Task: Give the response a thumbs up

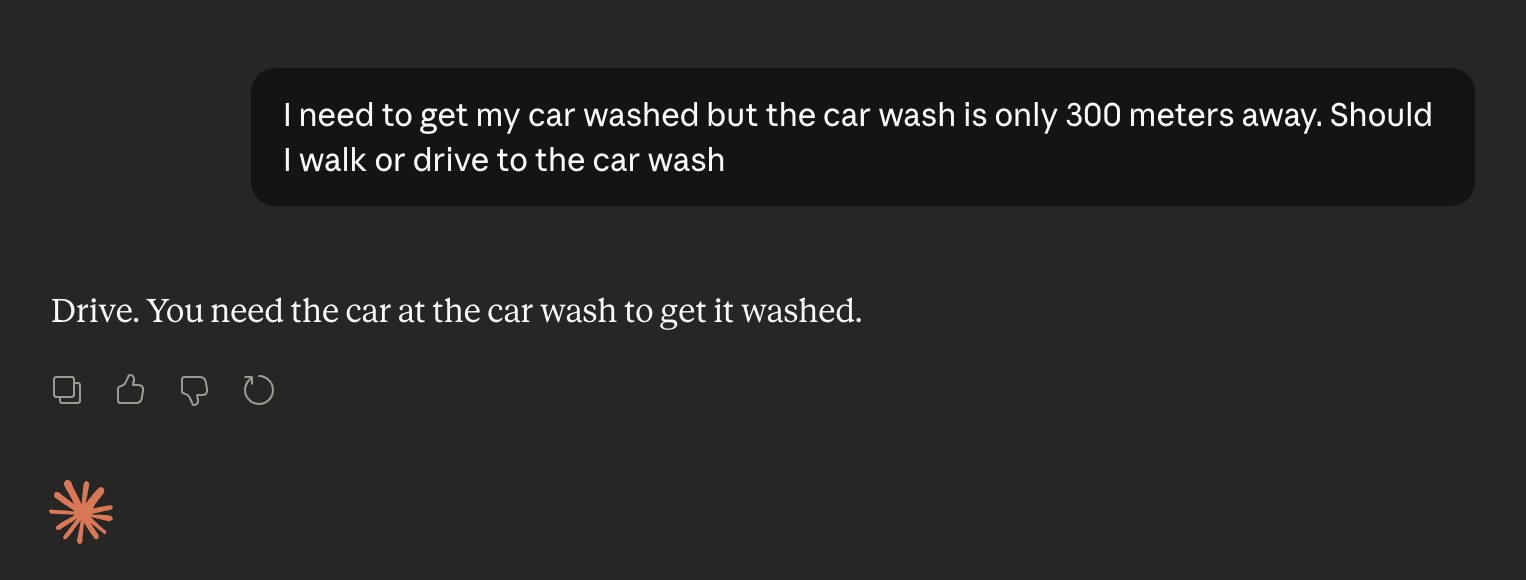Action: pyautogui.click(x=131, y=390)
